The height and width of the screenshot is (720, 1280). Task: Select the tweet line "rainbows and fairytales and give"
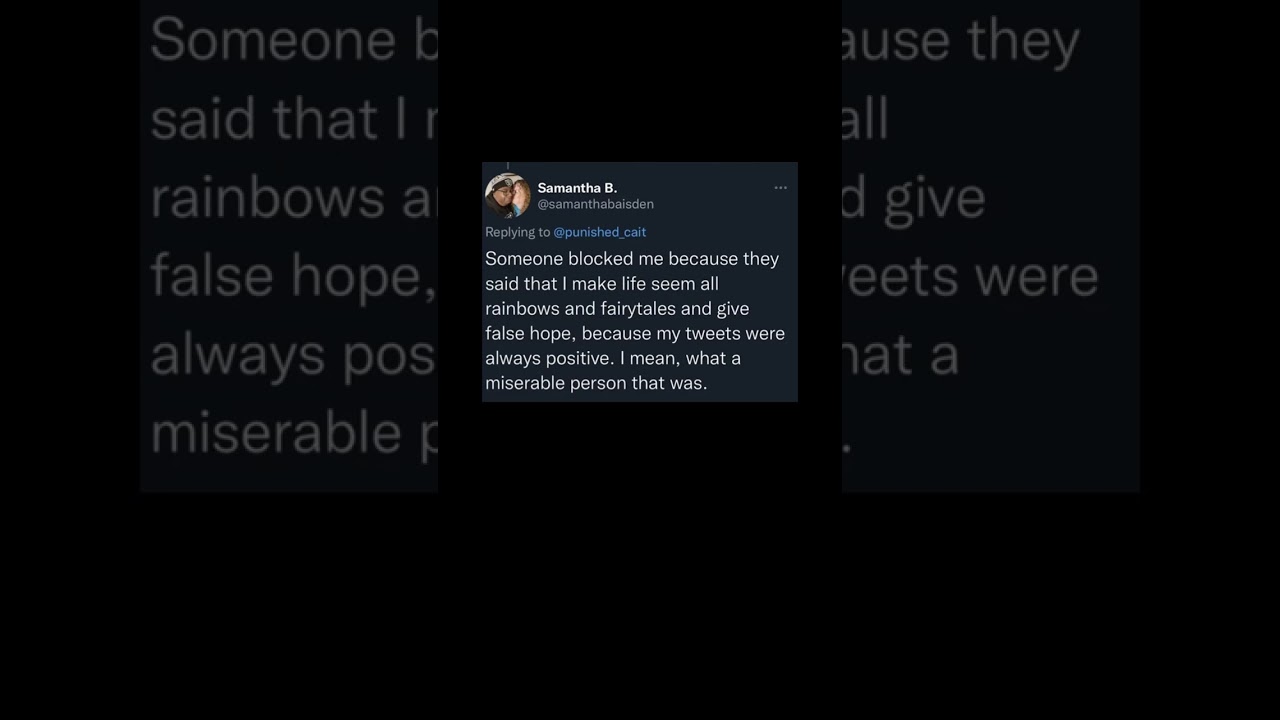coord(617,309)
